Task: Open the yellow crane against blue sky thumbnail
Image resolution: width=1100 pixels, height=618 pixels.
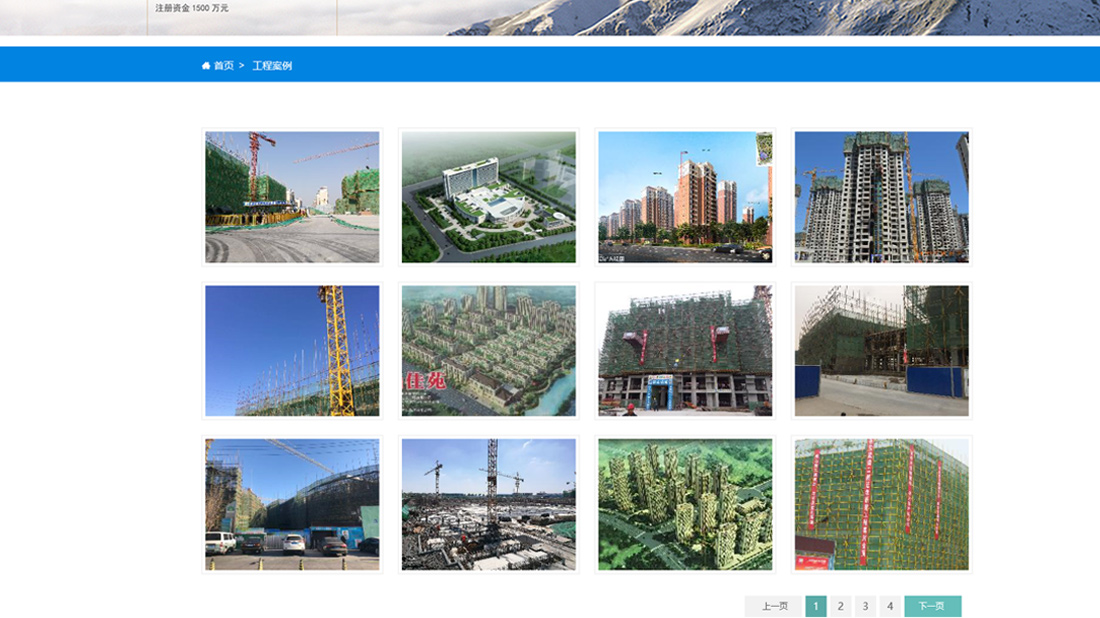Action: 292,350
